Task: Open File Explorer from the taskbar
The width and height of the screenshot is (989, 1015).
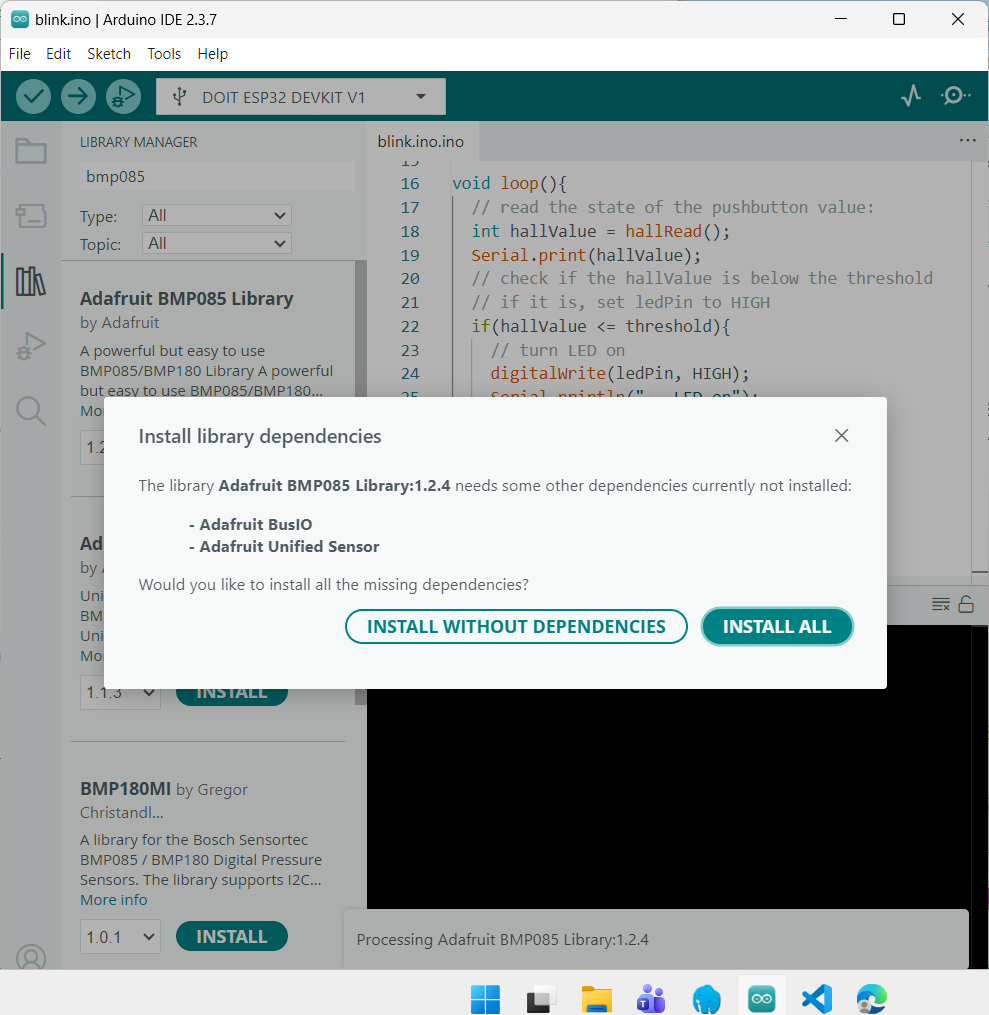Action: click(596, 999)
